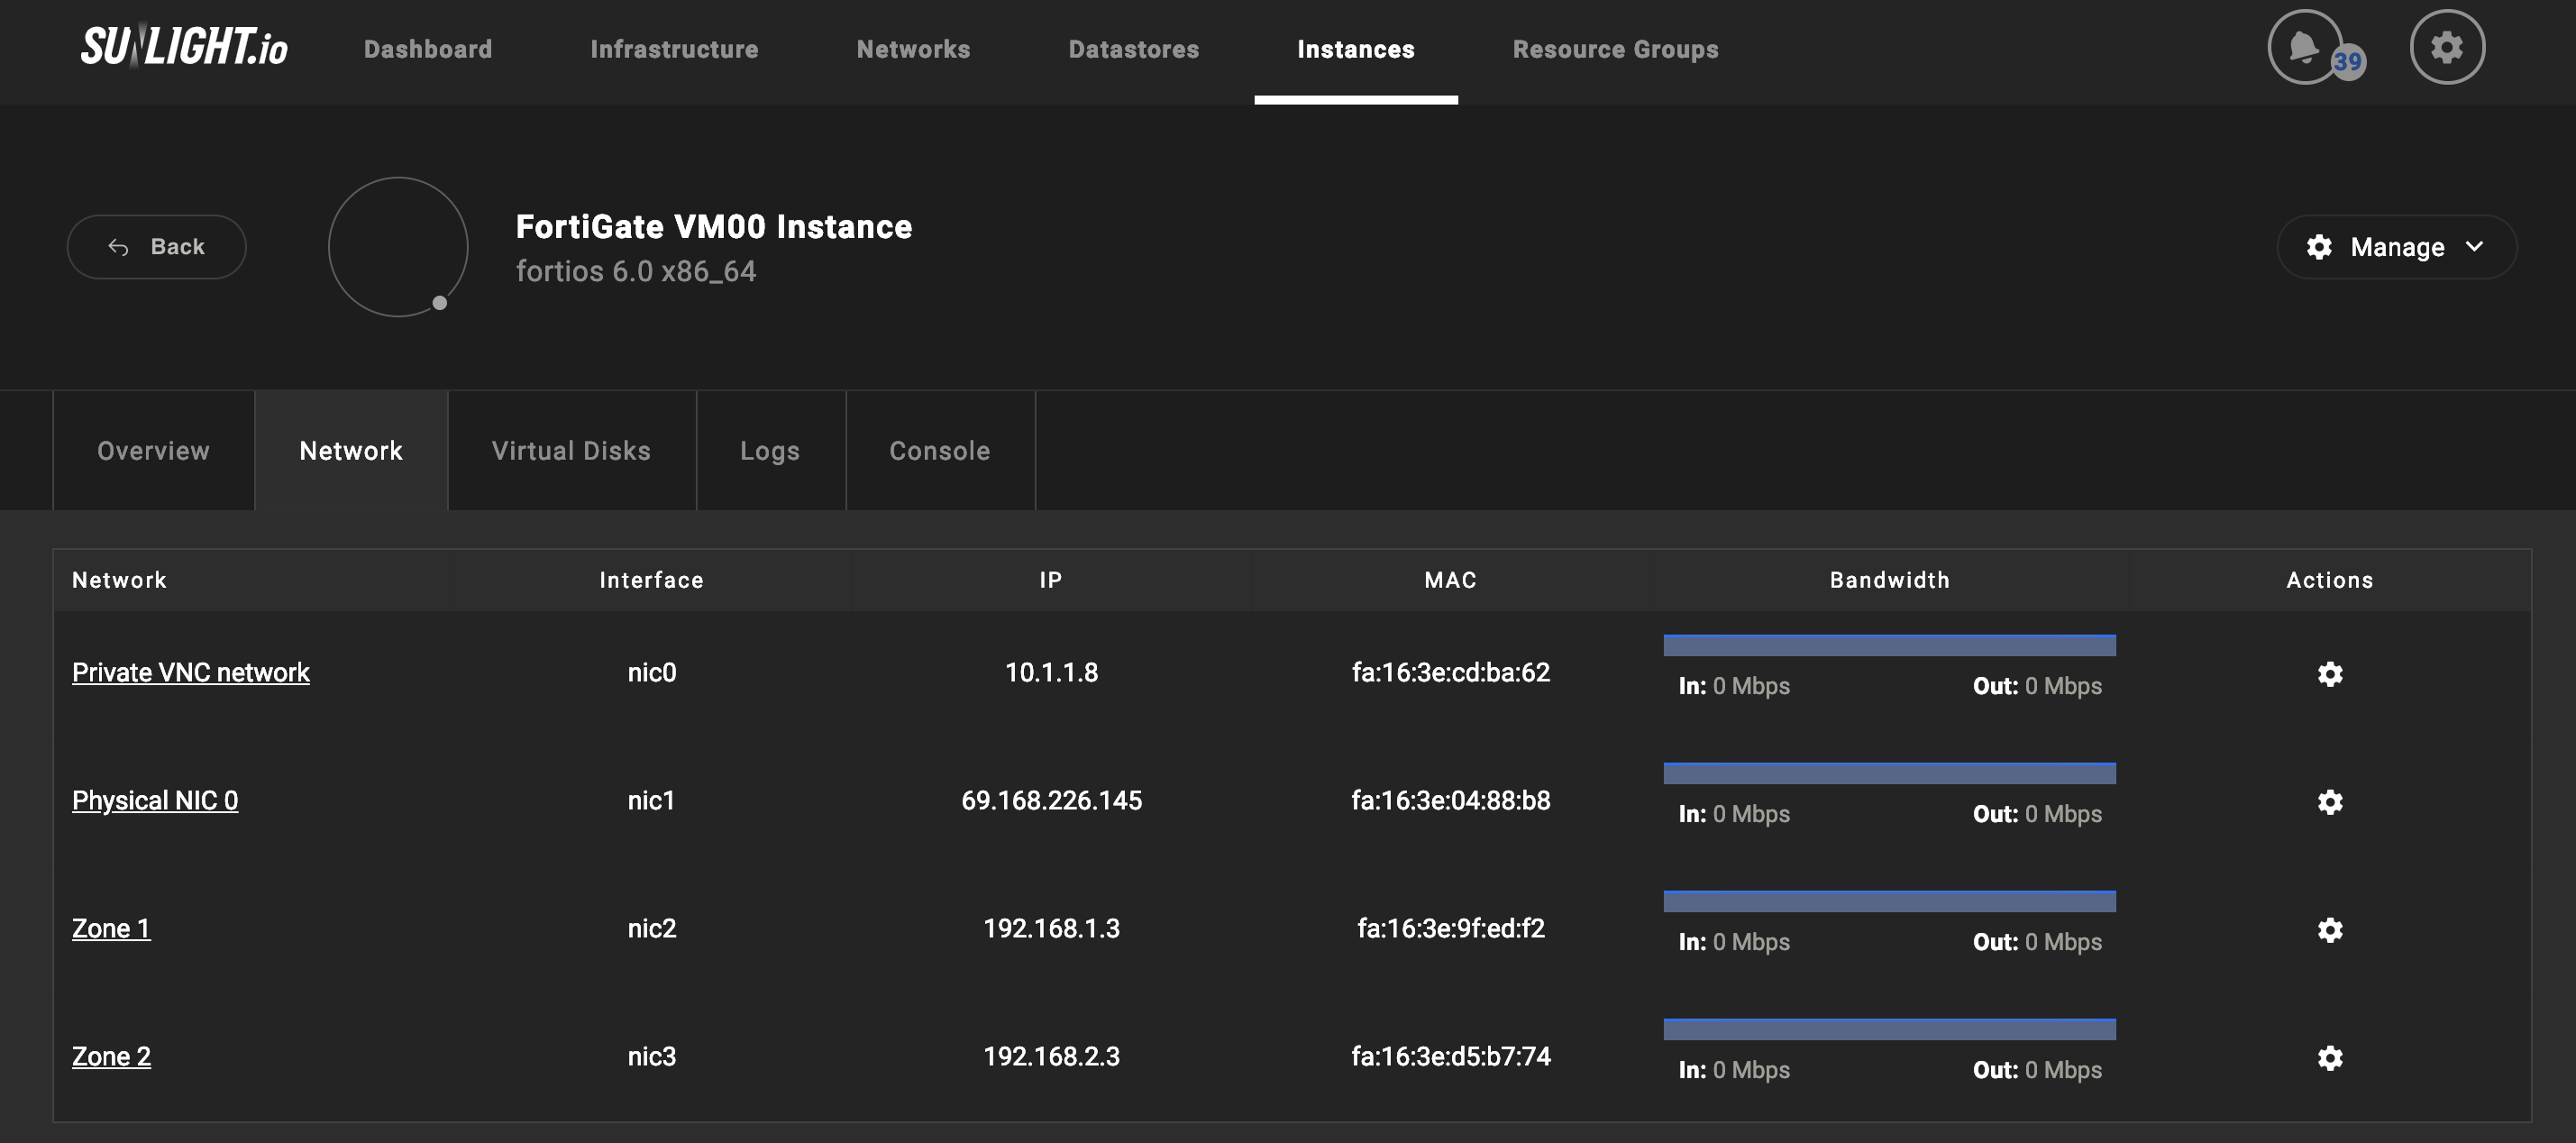The image size is (2576, 1143).
Task: Switch to the Virtual Disks tab
Action: coord(571,451)
